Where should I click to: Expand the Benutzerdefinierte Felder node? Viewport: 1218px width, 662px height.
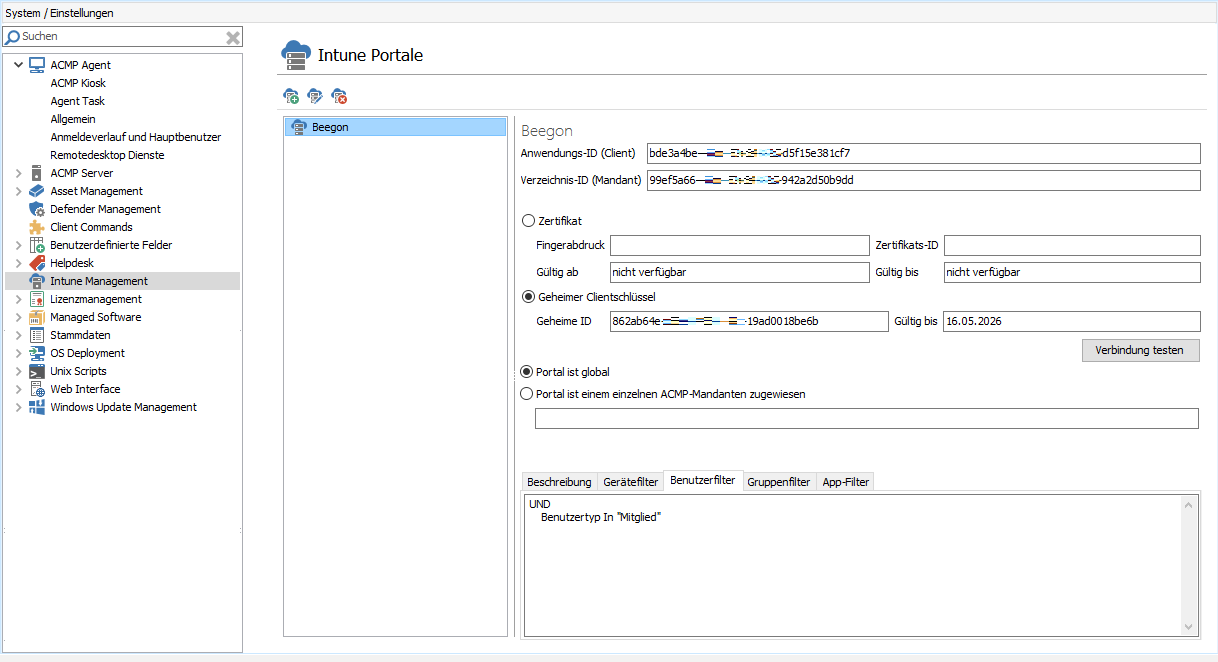point(18,245)
